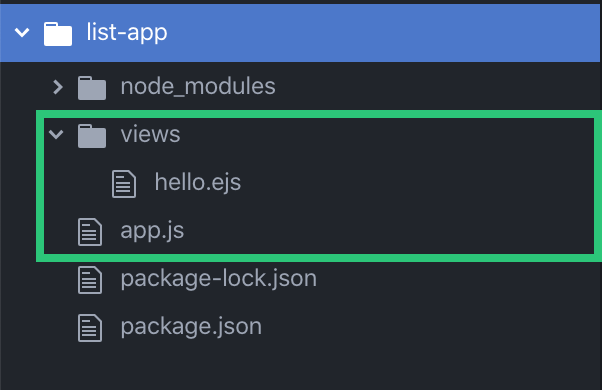Expand the node_modules folder chevron
The width and height of the screenshot is (602, 390).
(x=58, y=87)
